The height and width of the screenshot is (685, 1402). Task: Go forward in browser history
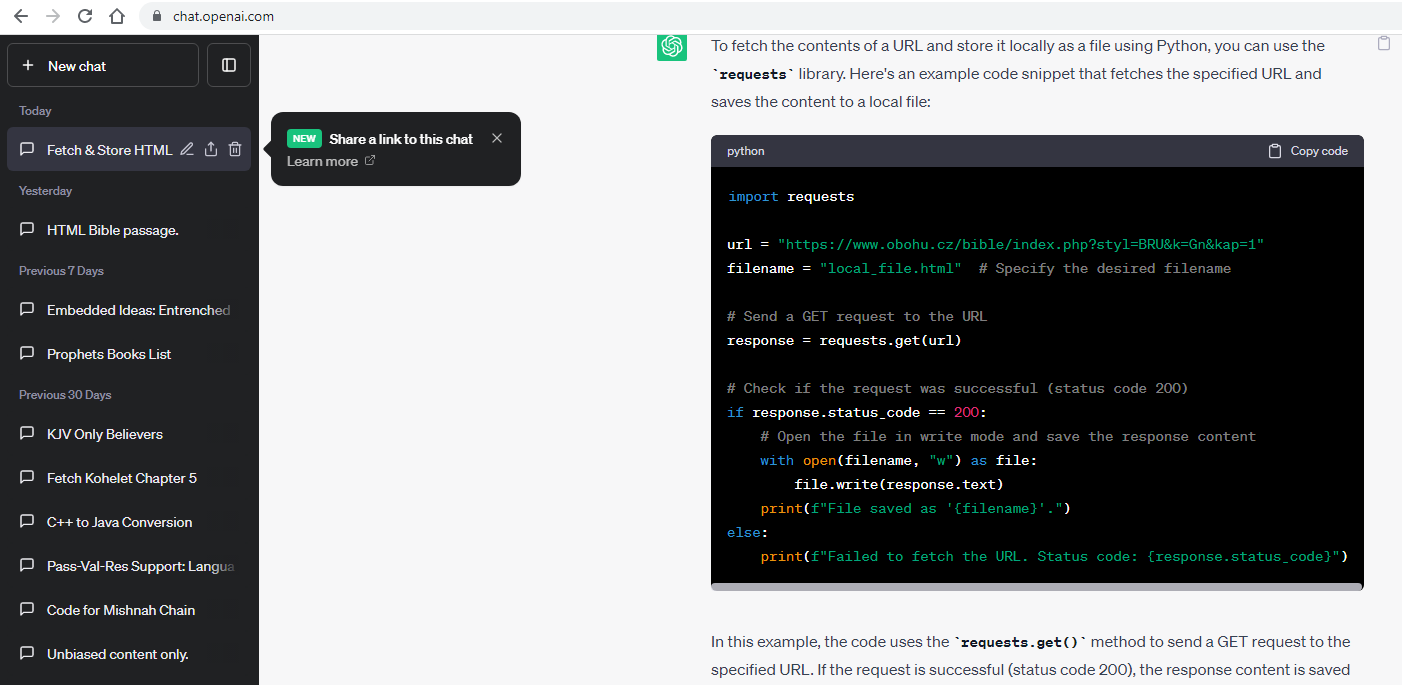53,16
